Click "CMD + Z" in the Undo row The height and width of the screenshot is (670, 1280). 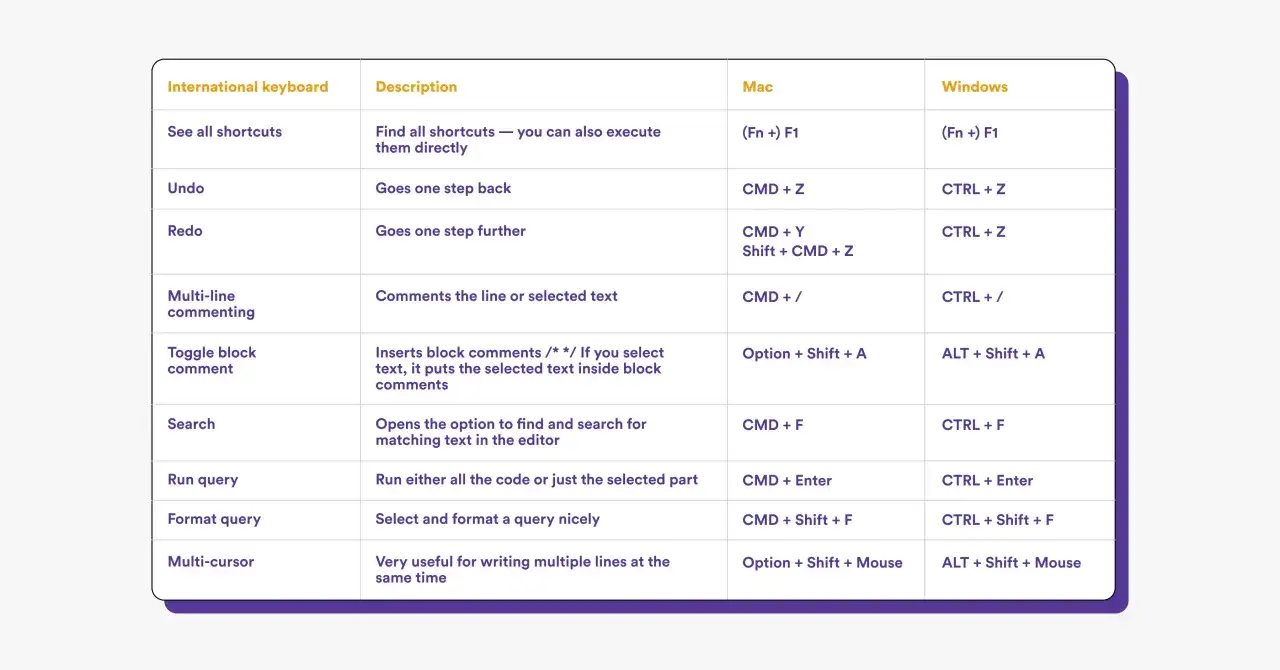click(x=773, y=189)
